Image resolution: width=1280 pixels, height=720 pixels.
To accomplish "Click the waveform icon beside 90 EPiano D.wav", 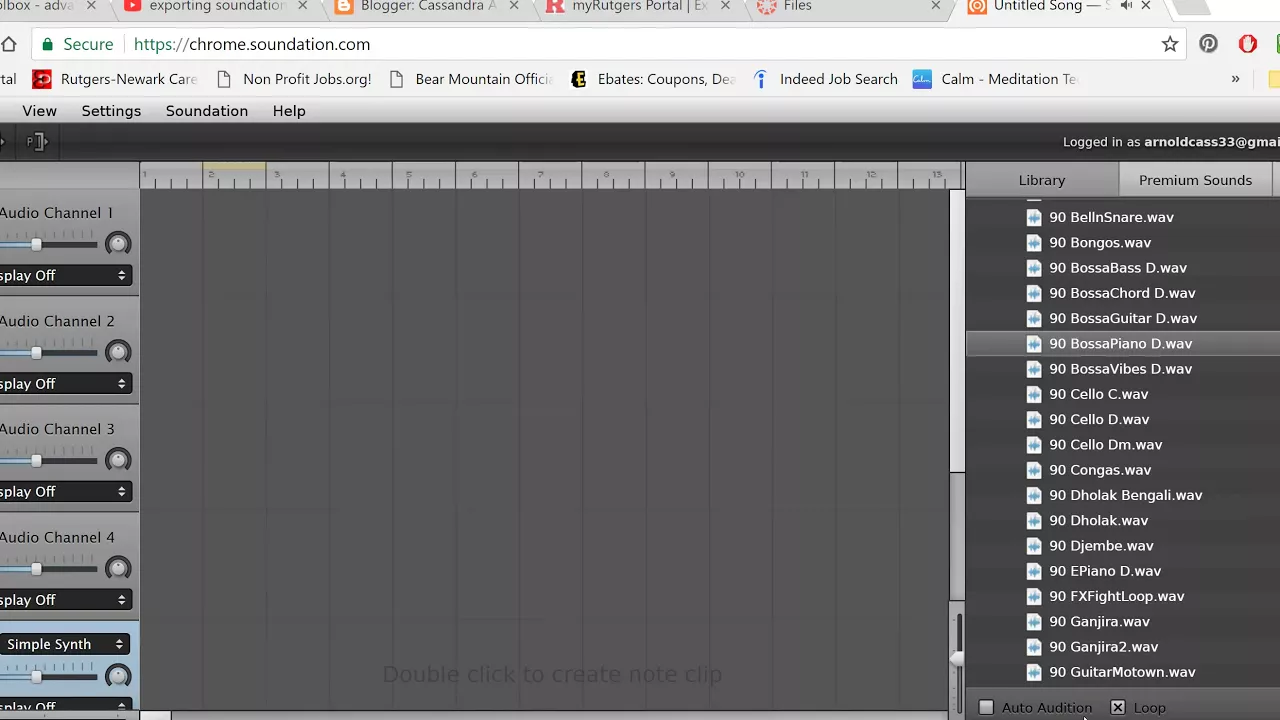I will point(1034,571).
